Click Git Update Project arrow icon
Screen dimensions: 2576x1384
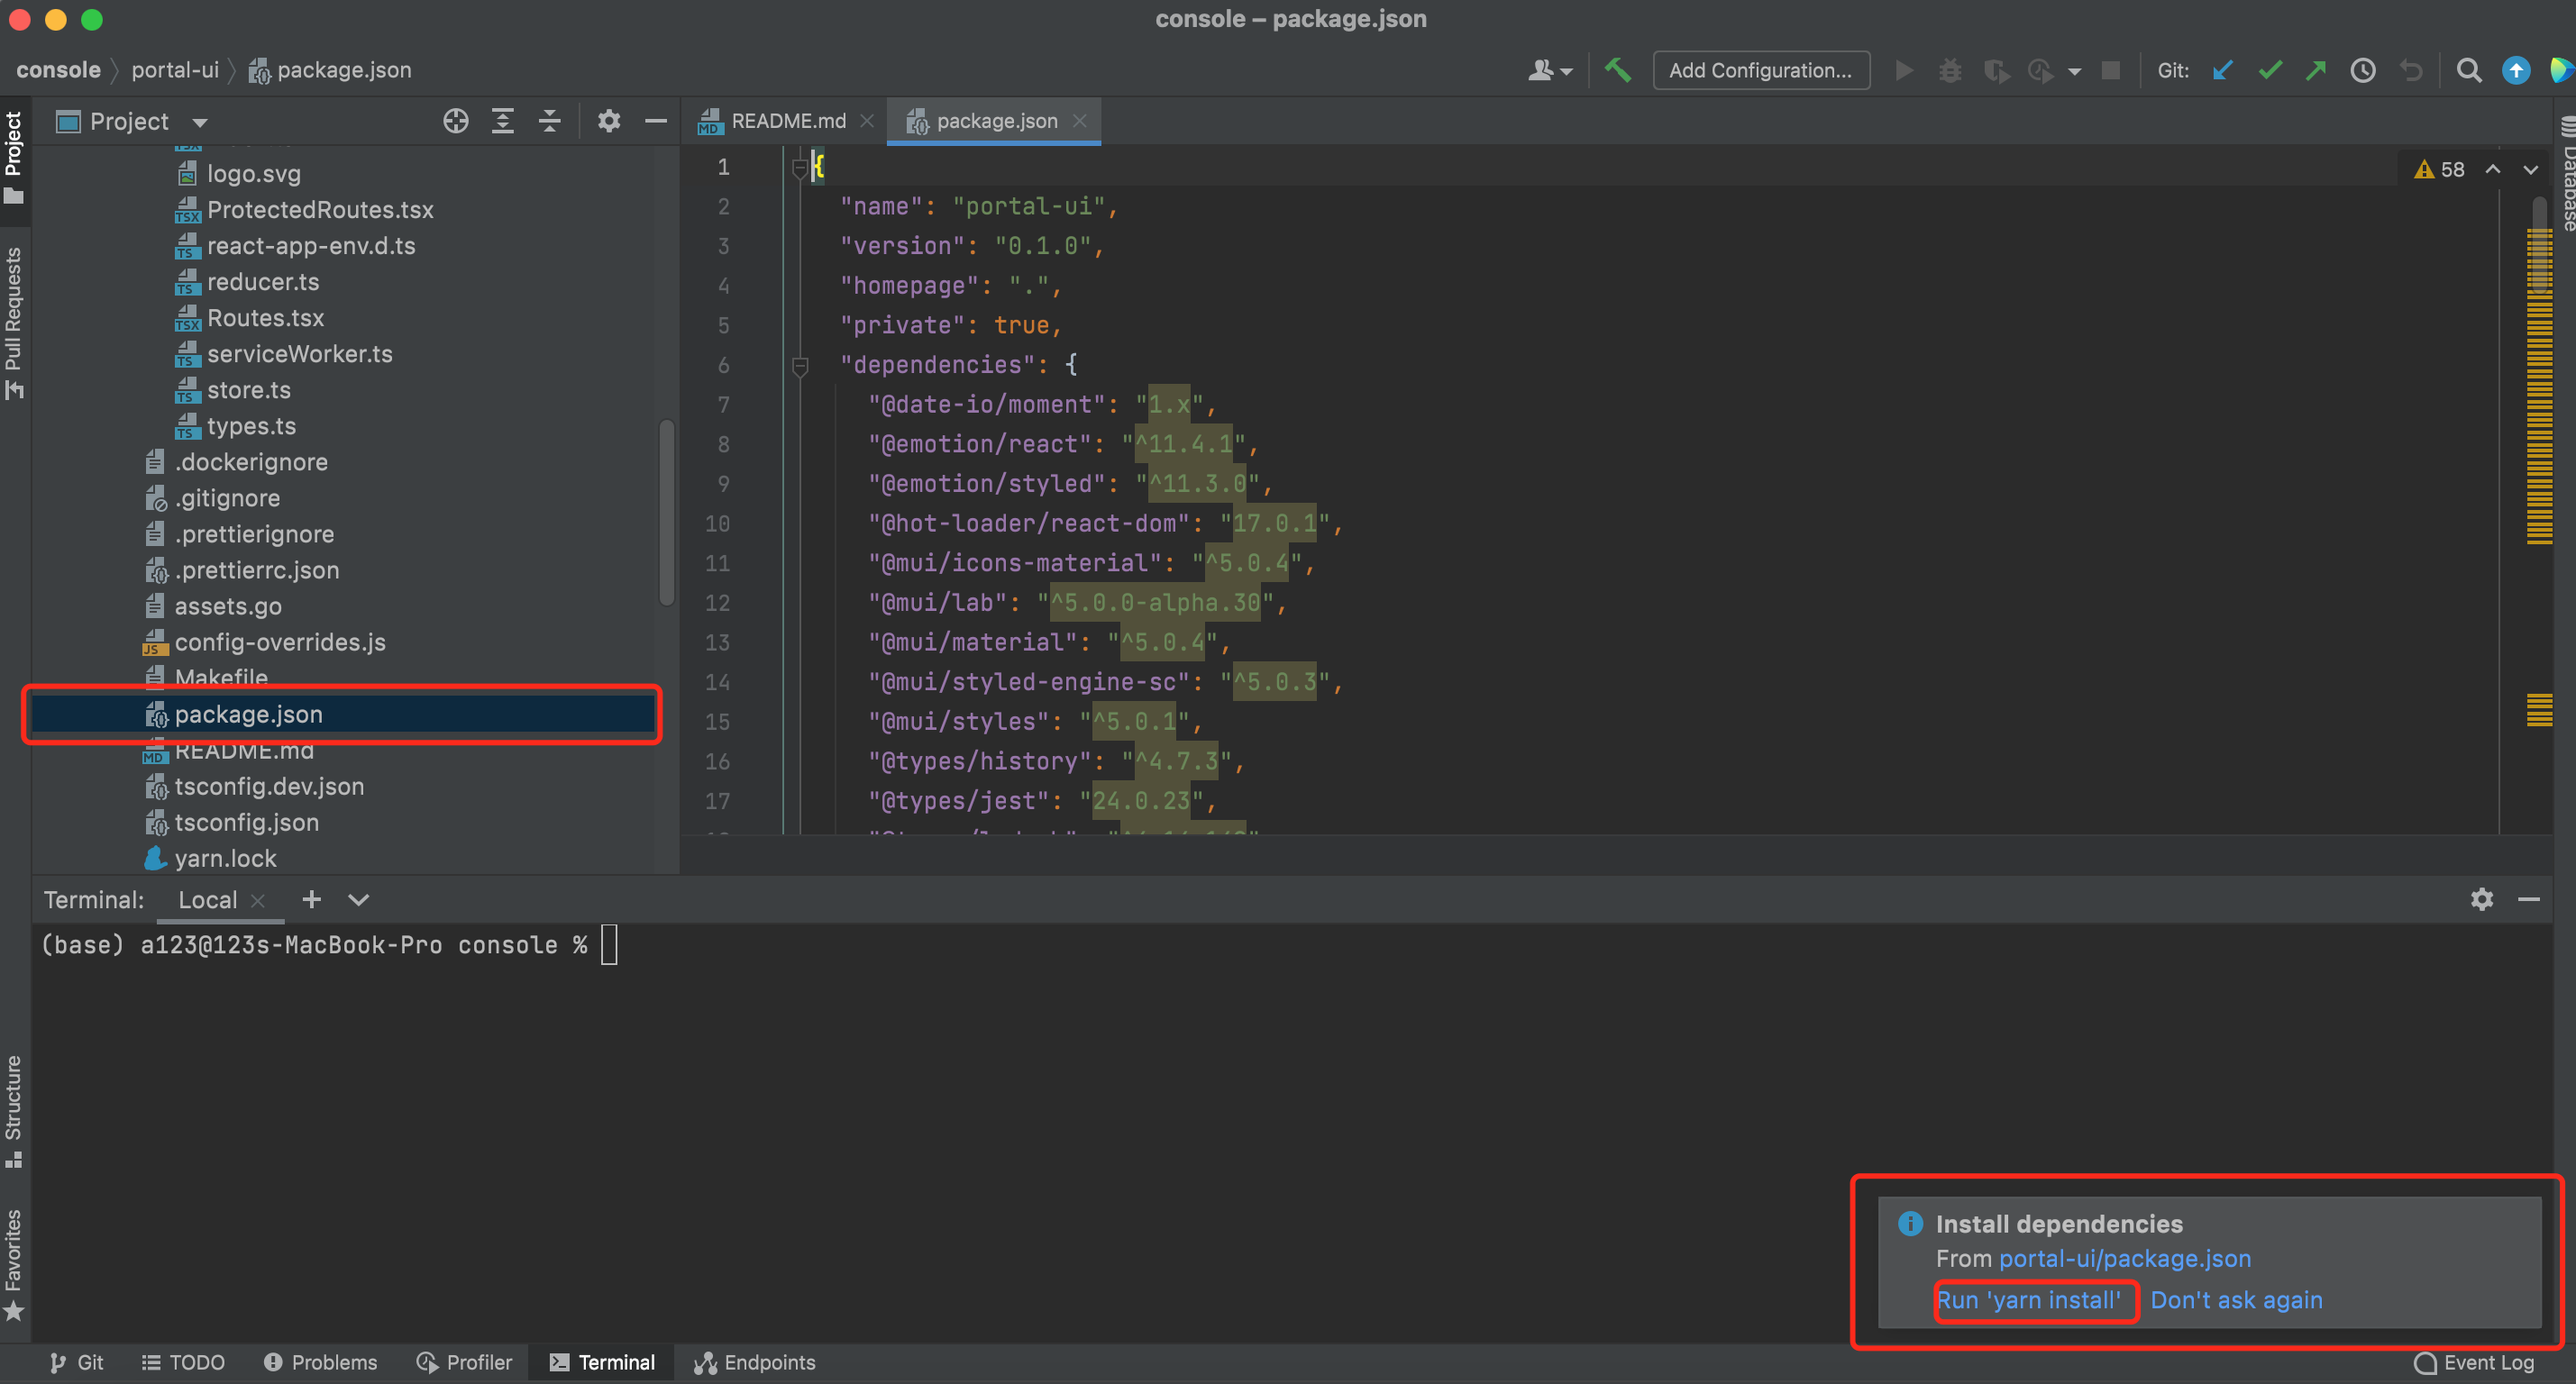pos(2223,70)
